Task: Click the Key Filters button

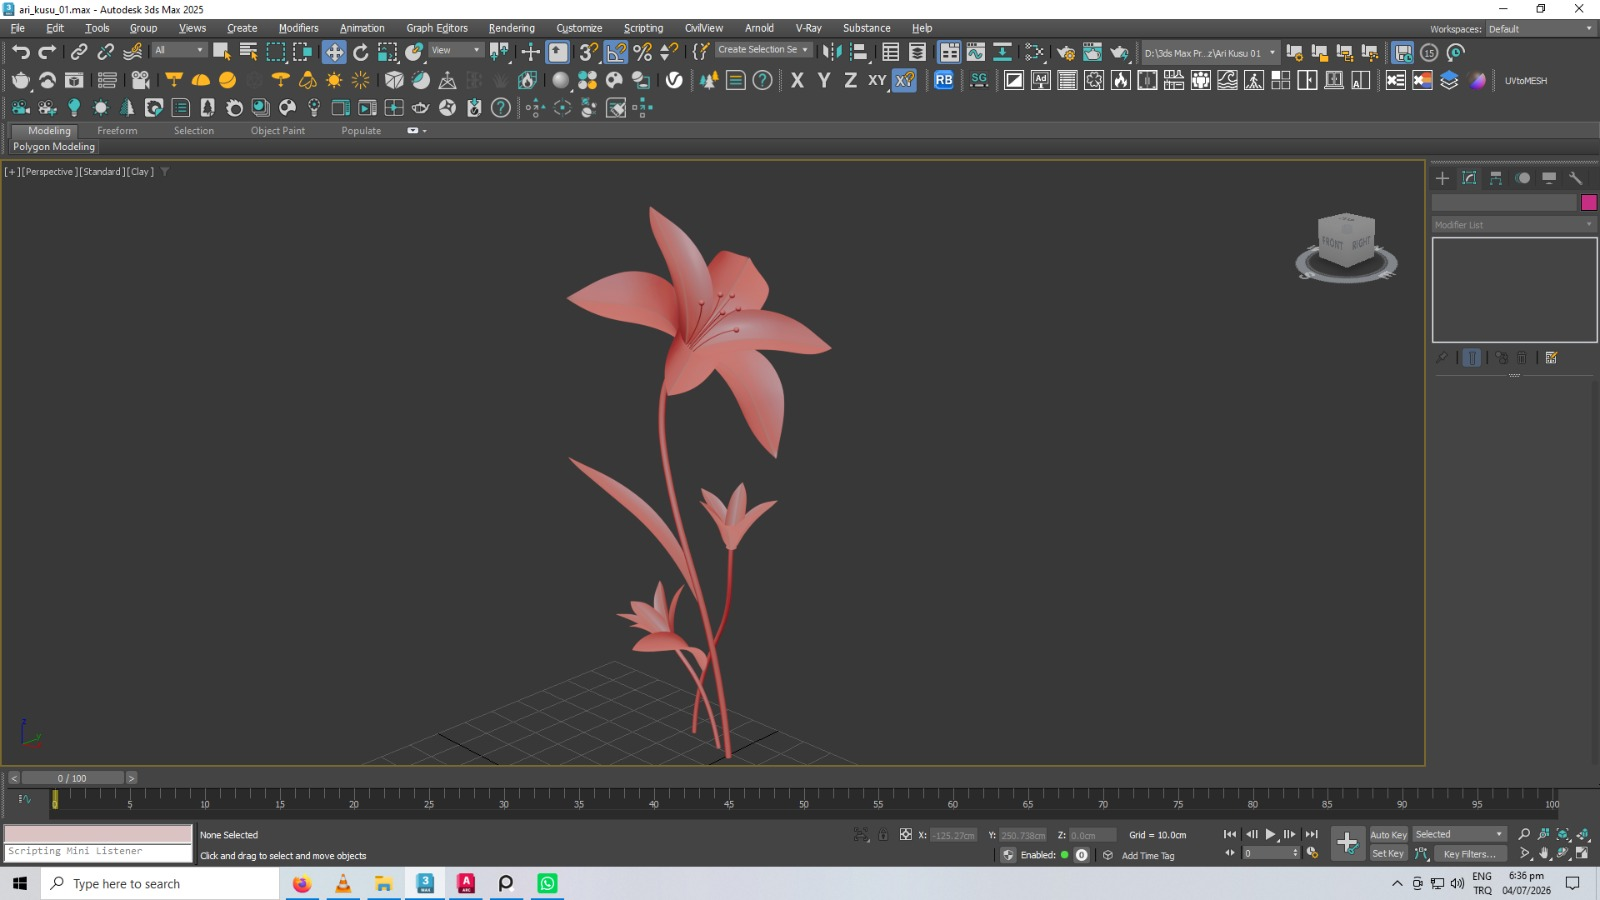Action: (x=1469, y=854)
